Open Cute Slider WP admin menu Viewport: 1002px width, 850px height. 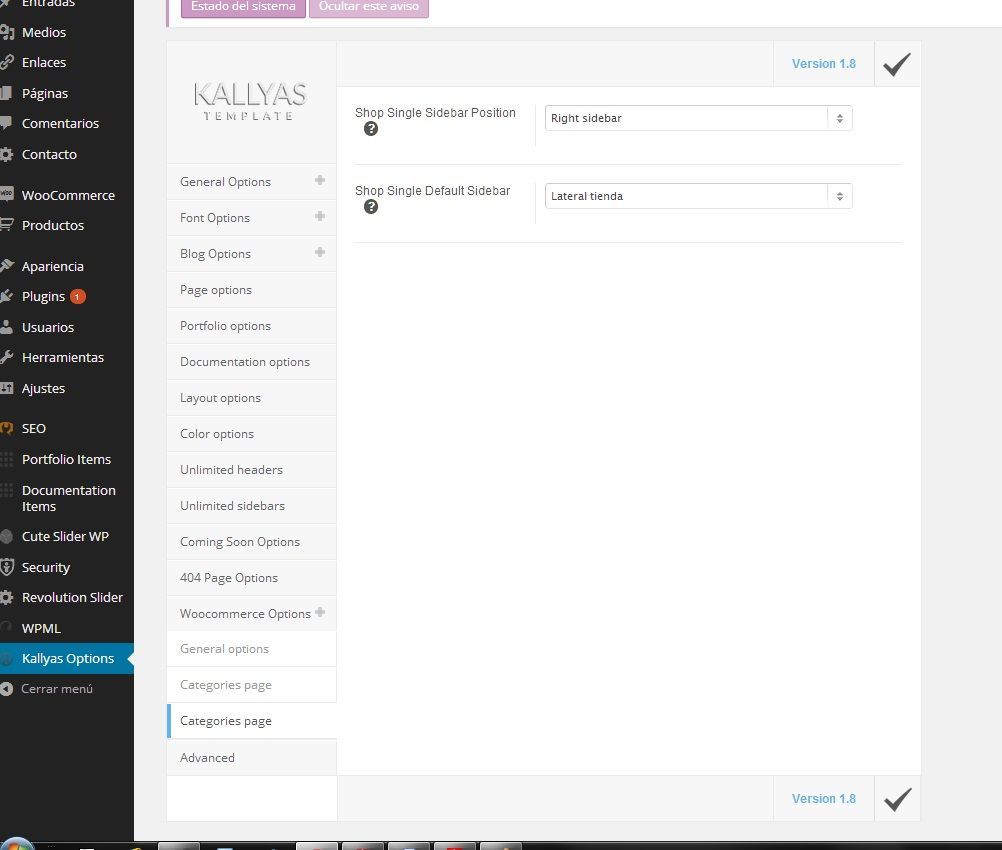click(x=66, y=536)
